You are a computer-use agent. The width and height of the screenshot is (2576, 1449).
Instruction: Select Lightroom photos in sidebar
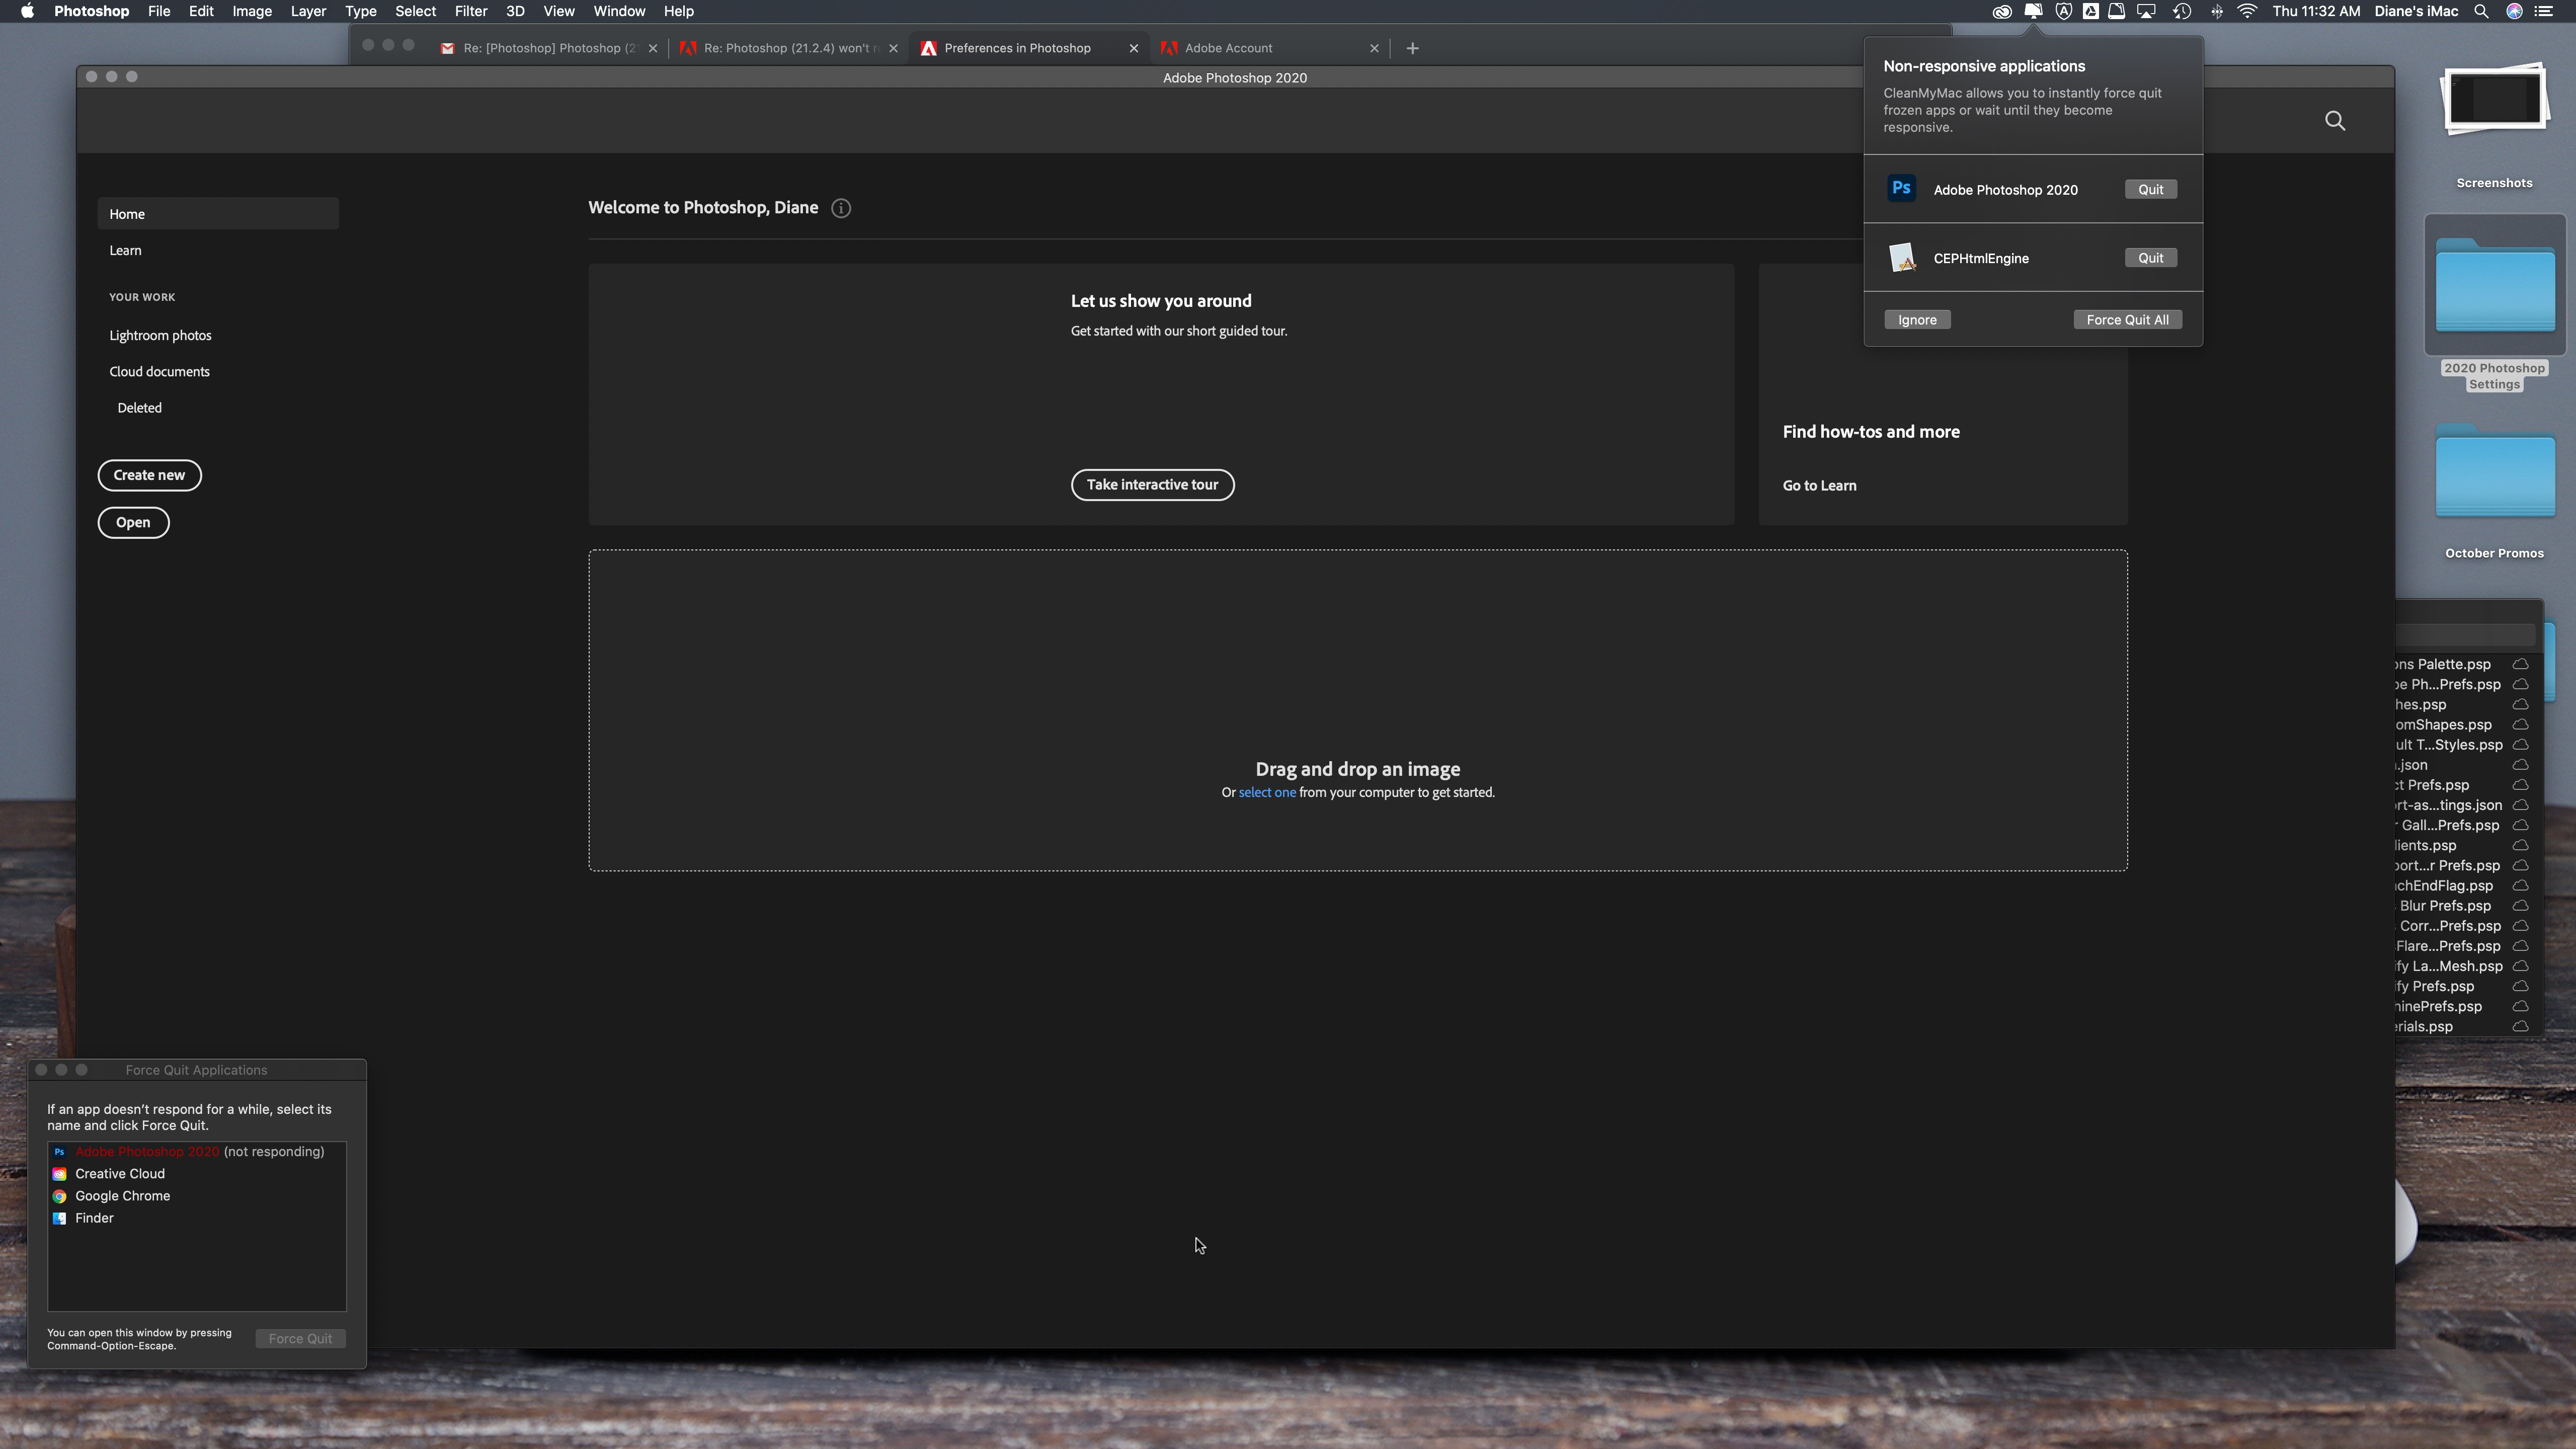pyautogui.click(x=160, y=335)
